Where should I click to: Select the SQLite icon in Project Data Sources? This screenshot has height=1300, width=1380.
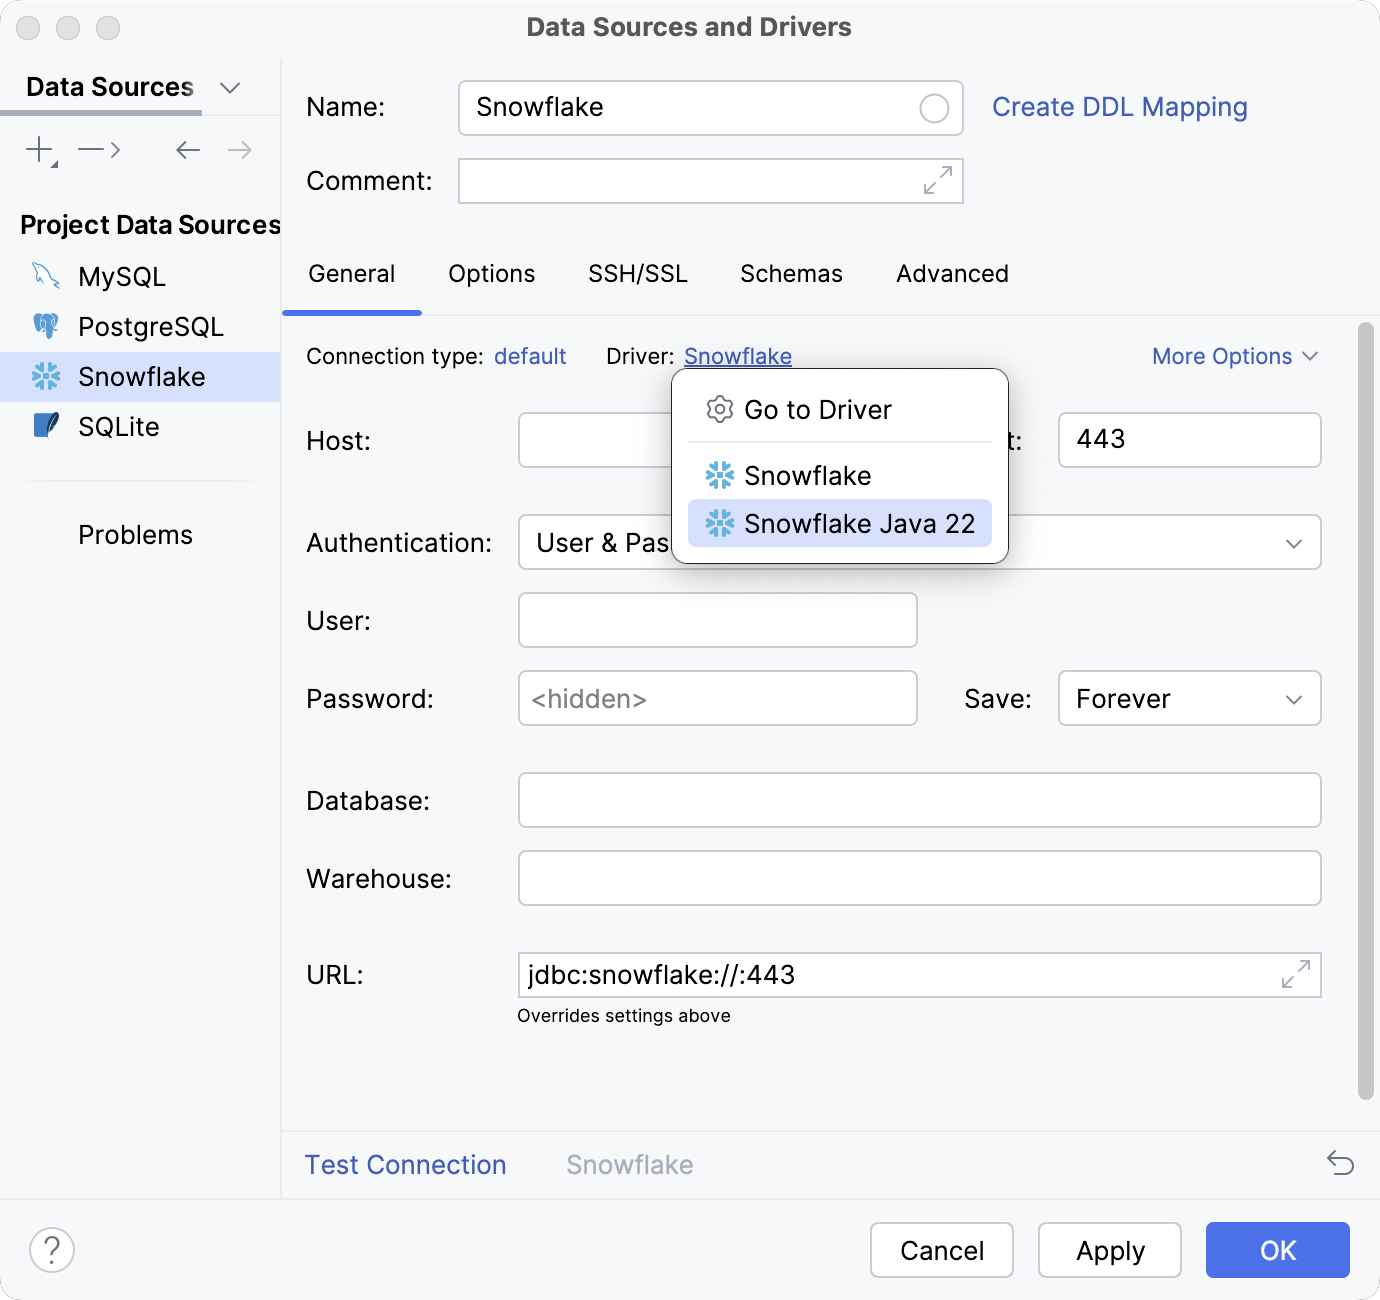[44, 425]
